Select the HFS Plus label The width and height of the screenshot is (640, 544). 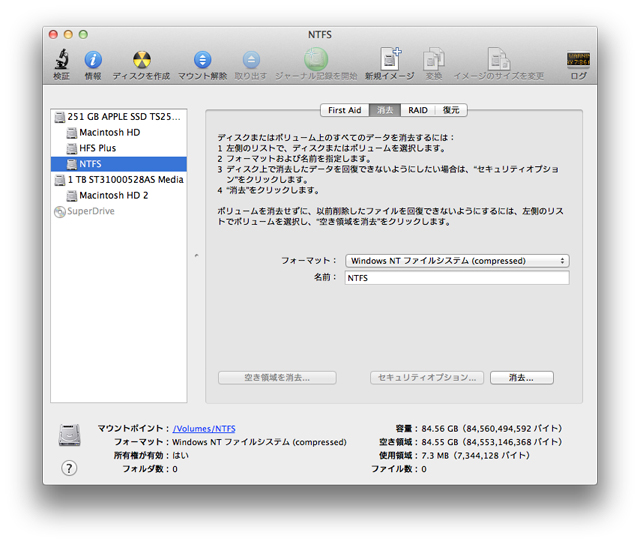point(98,148)
